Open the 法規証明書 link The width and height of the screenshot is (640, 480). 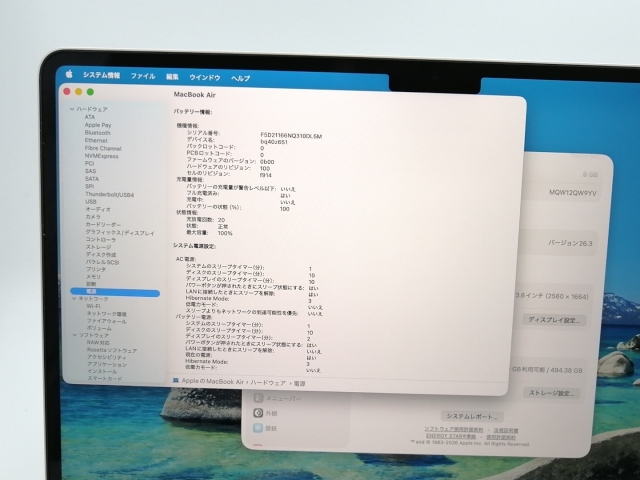[506, 430]
